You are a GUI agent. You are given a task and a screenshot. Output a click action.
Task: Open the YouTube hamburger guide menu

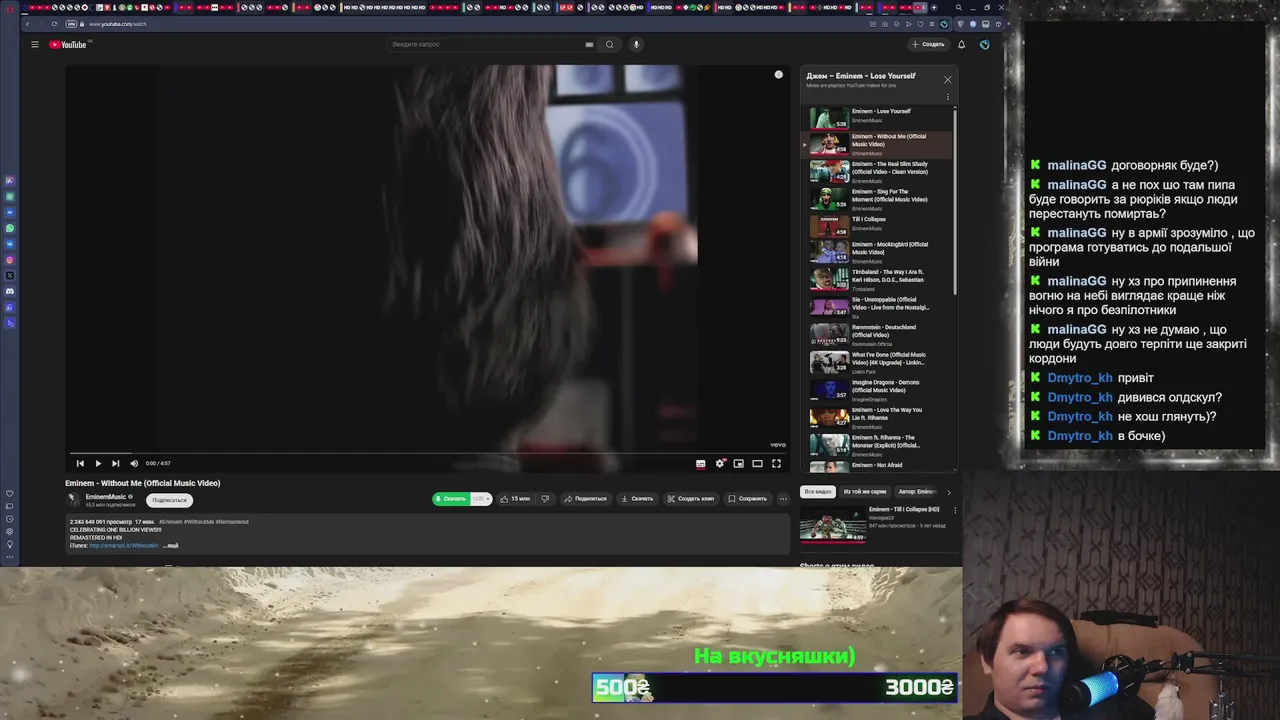pyautogui.click(x=34, y=44)
